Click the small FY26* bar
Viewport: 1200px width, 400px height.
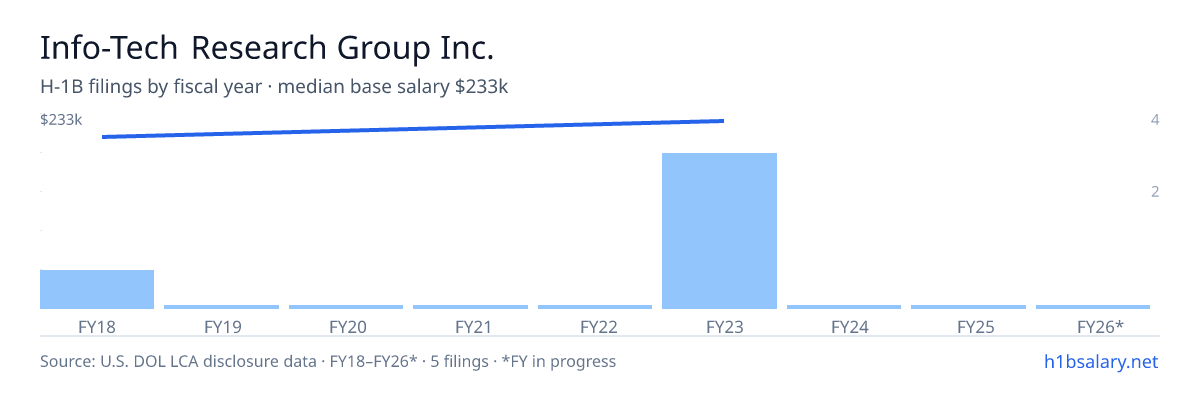coord(1093,307)
